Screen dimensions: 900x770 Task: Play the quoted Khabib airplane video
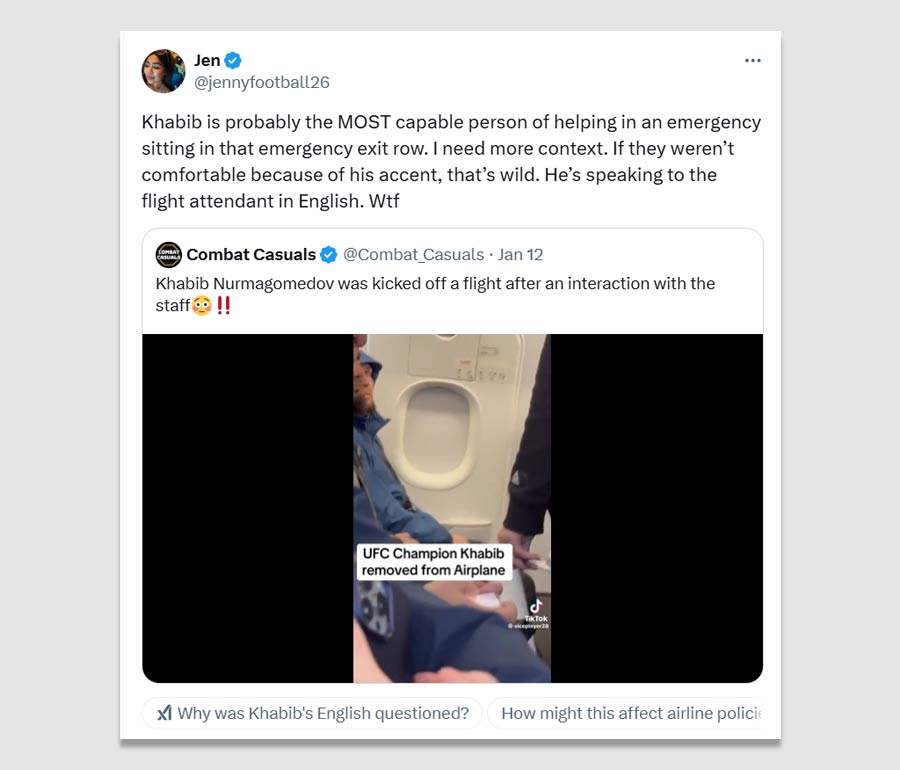452,470
